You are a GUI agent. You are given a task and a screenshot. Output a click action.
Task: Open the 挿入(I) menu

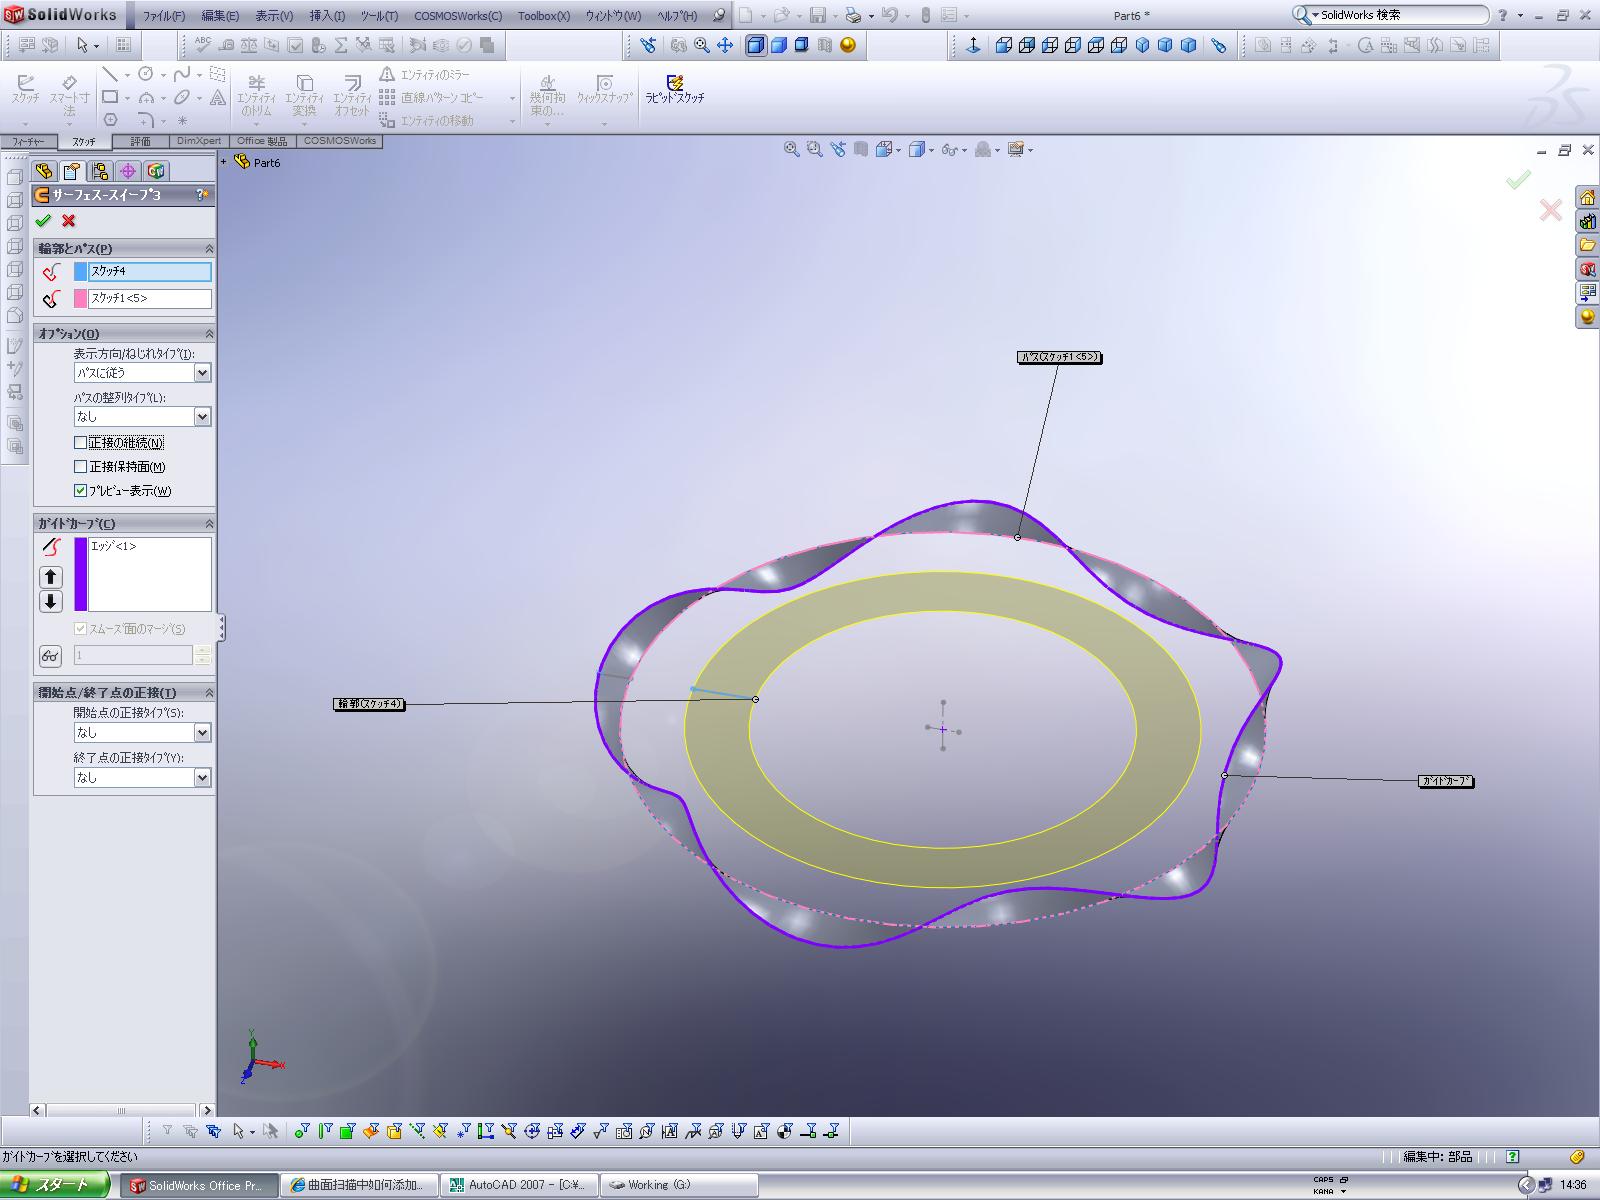pos(327,16)
